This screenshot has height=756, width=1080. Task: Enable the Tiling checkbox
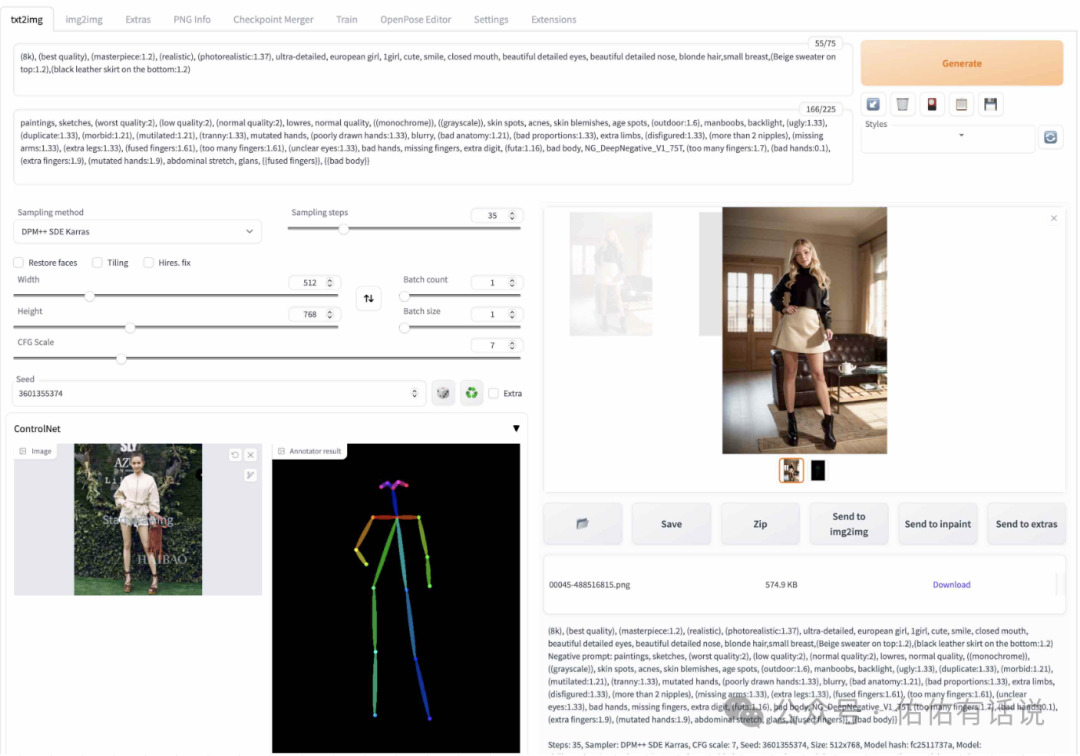[x=97, y=262]
